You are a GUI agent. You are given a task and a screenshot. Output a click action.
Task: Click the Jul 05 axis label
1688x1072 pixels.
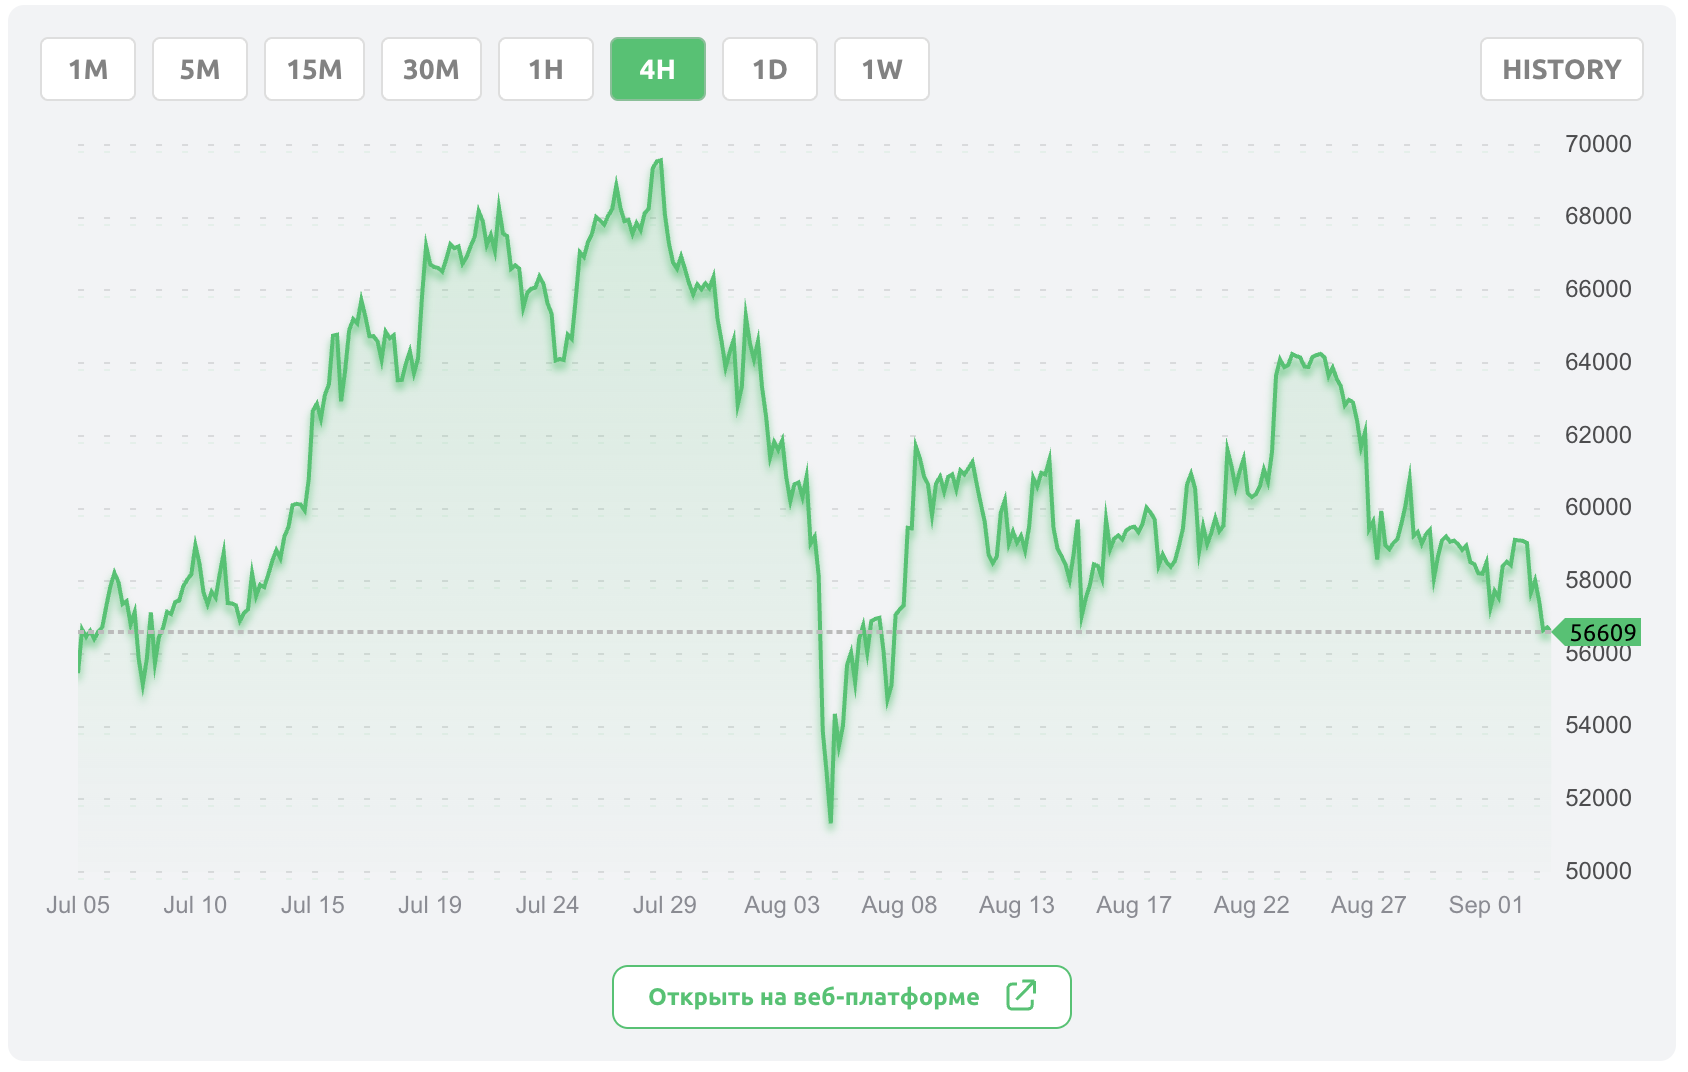(78, 905)
